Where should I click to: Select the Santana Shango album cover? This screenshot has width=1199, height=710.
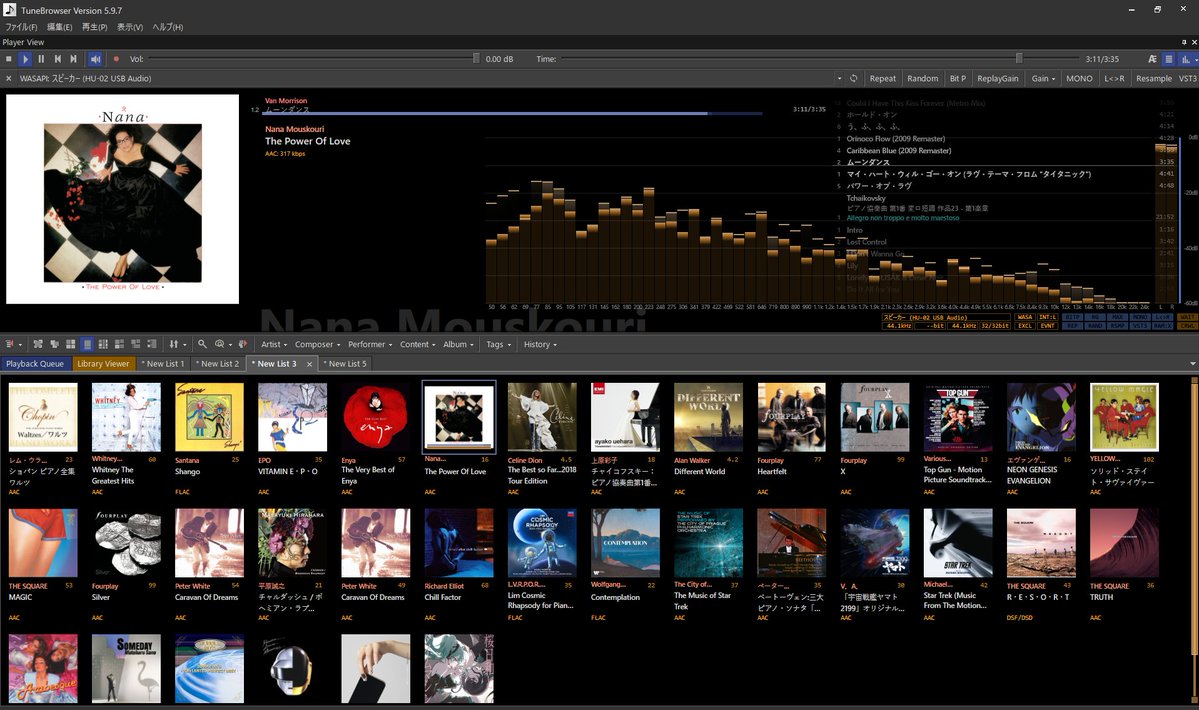(210, 417)
